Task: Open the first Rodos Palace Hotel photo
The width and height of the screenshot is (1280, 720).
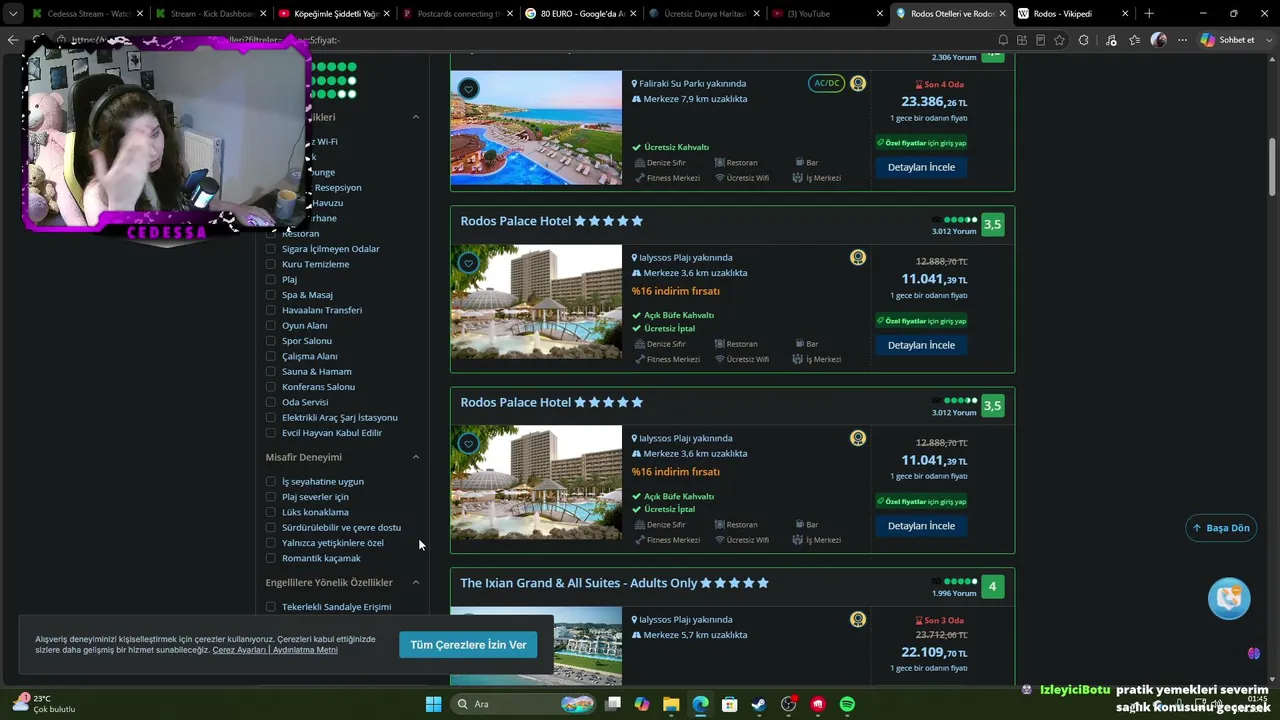Action: point(536,302)
